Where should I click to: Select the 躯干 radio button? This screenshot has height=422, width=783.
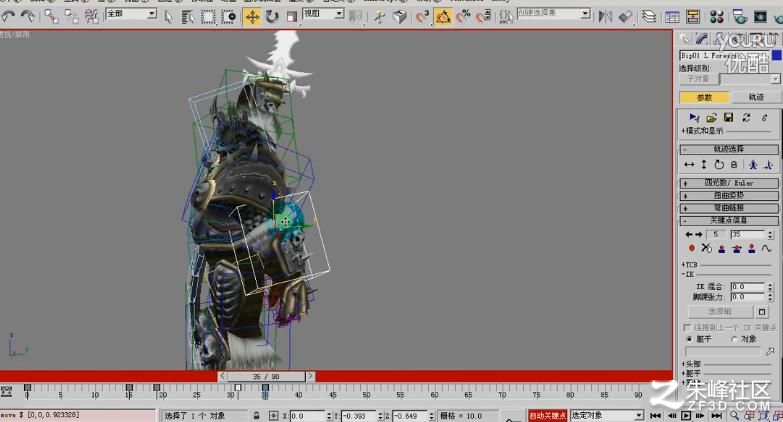pyautogui.click(x=689, y=339)
